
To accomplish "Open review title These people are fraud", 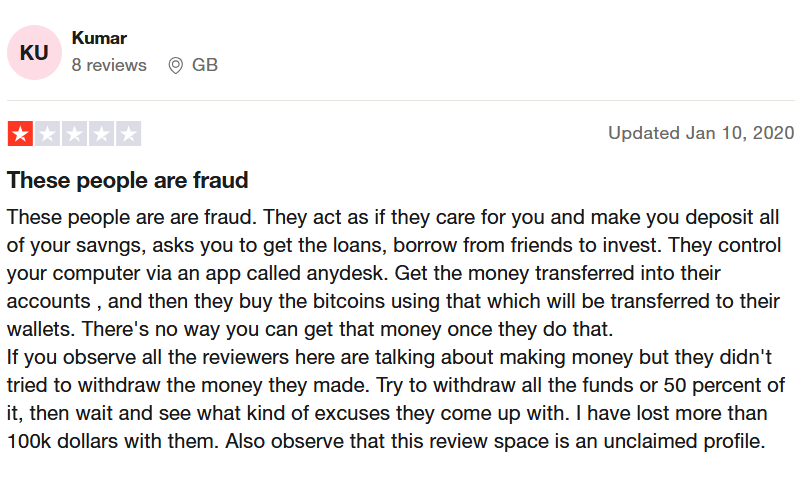I will [x=127, y=181].
